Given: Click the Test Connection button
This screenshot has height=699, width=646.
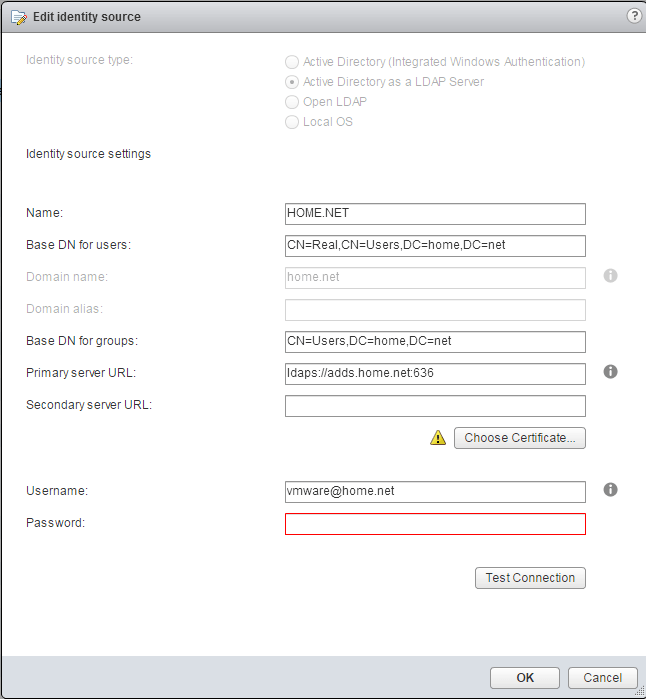Looking at the screenshot, I should tap(530, 578).
